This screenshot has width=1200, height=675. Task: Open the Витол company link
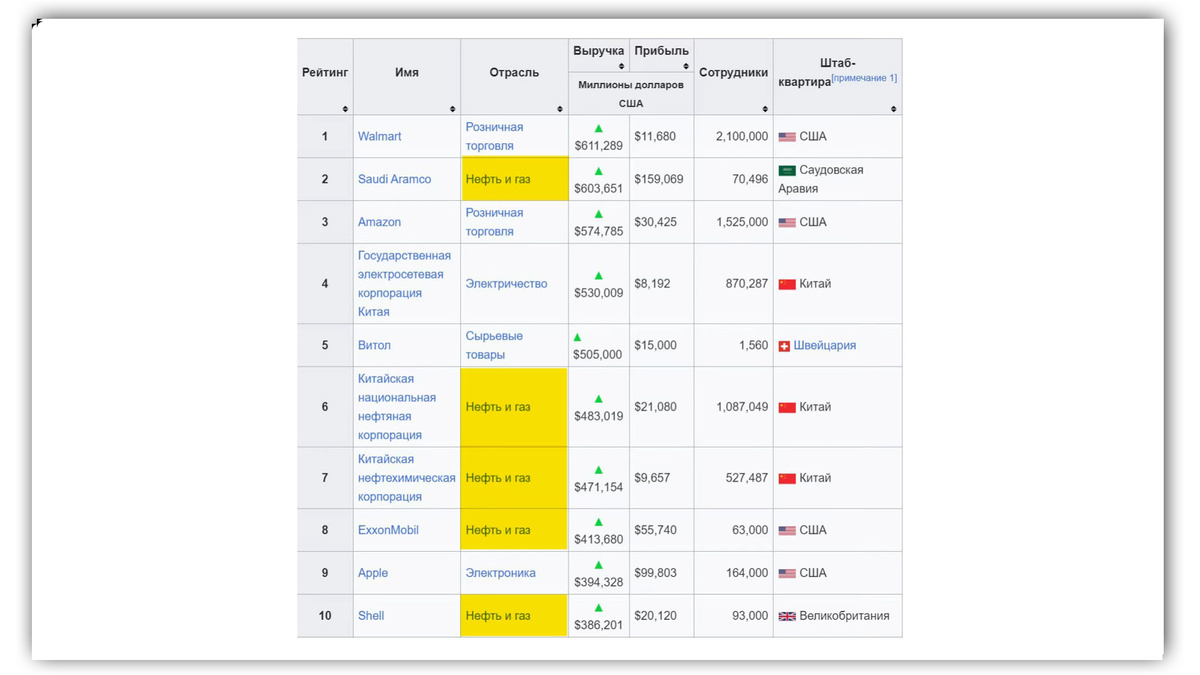[374, 345]
